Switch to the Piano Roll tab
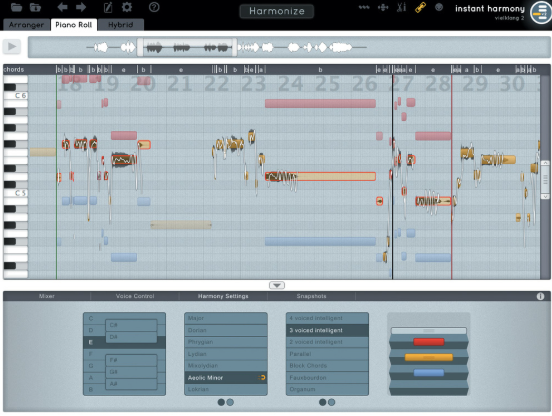 point(74,25)
